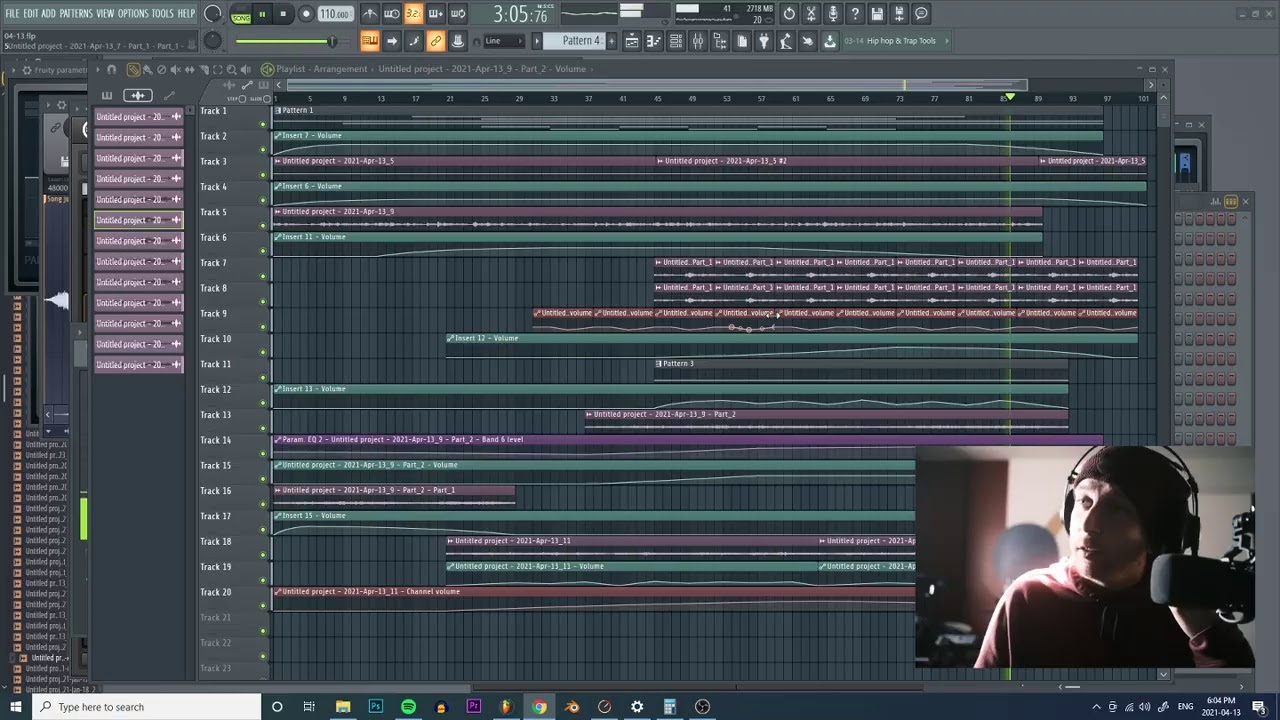Open playlist options menu arrow
This screenshot has height=720, width=1280.
pos(97,69)
